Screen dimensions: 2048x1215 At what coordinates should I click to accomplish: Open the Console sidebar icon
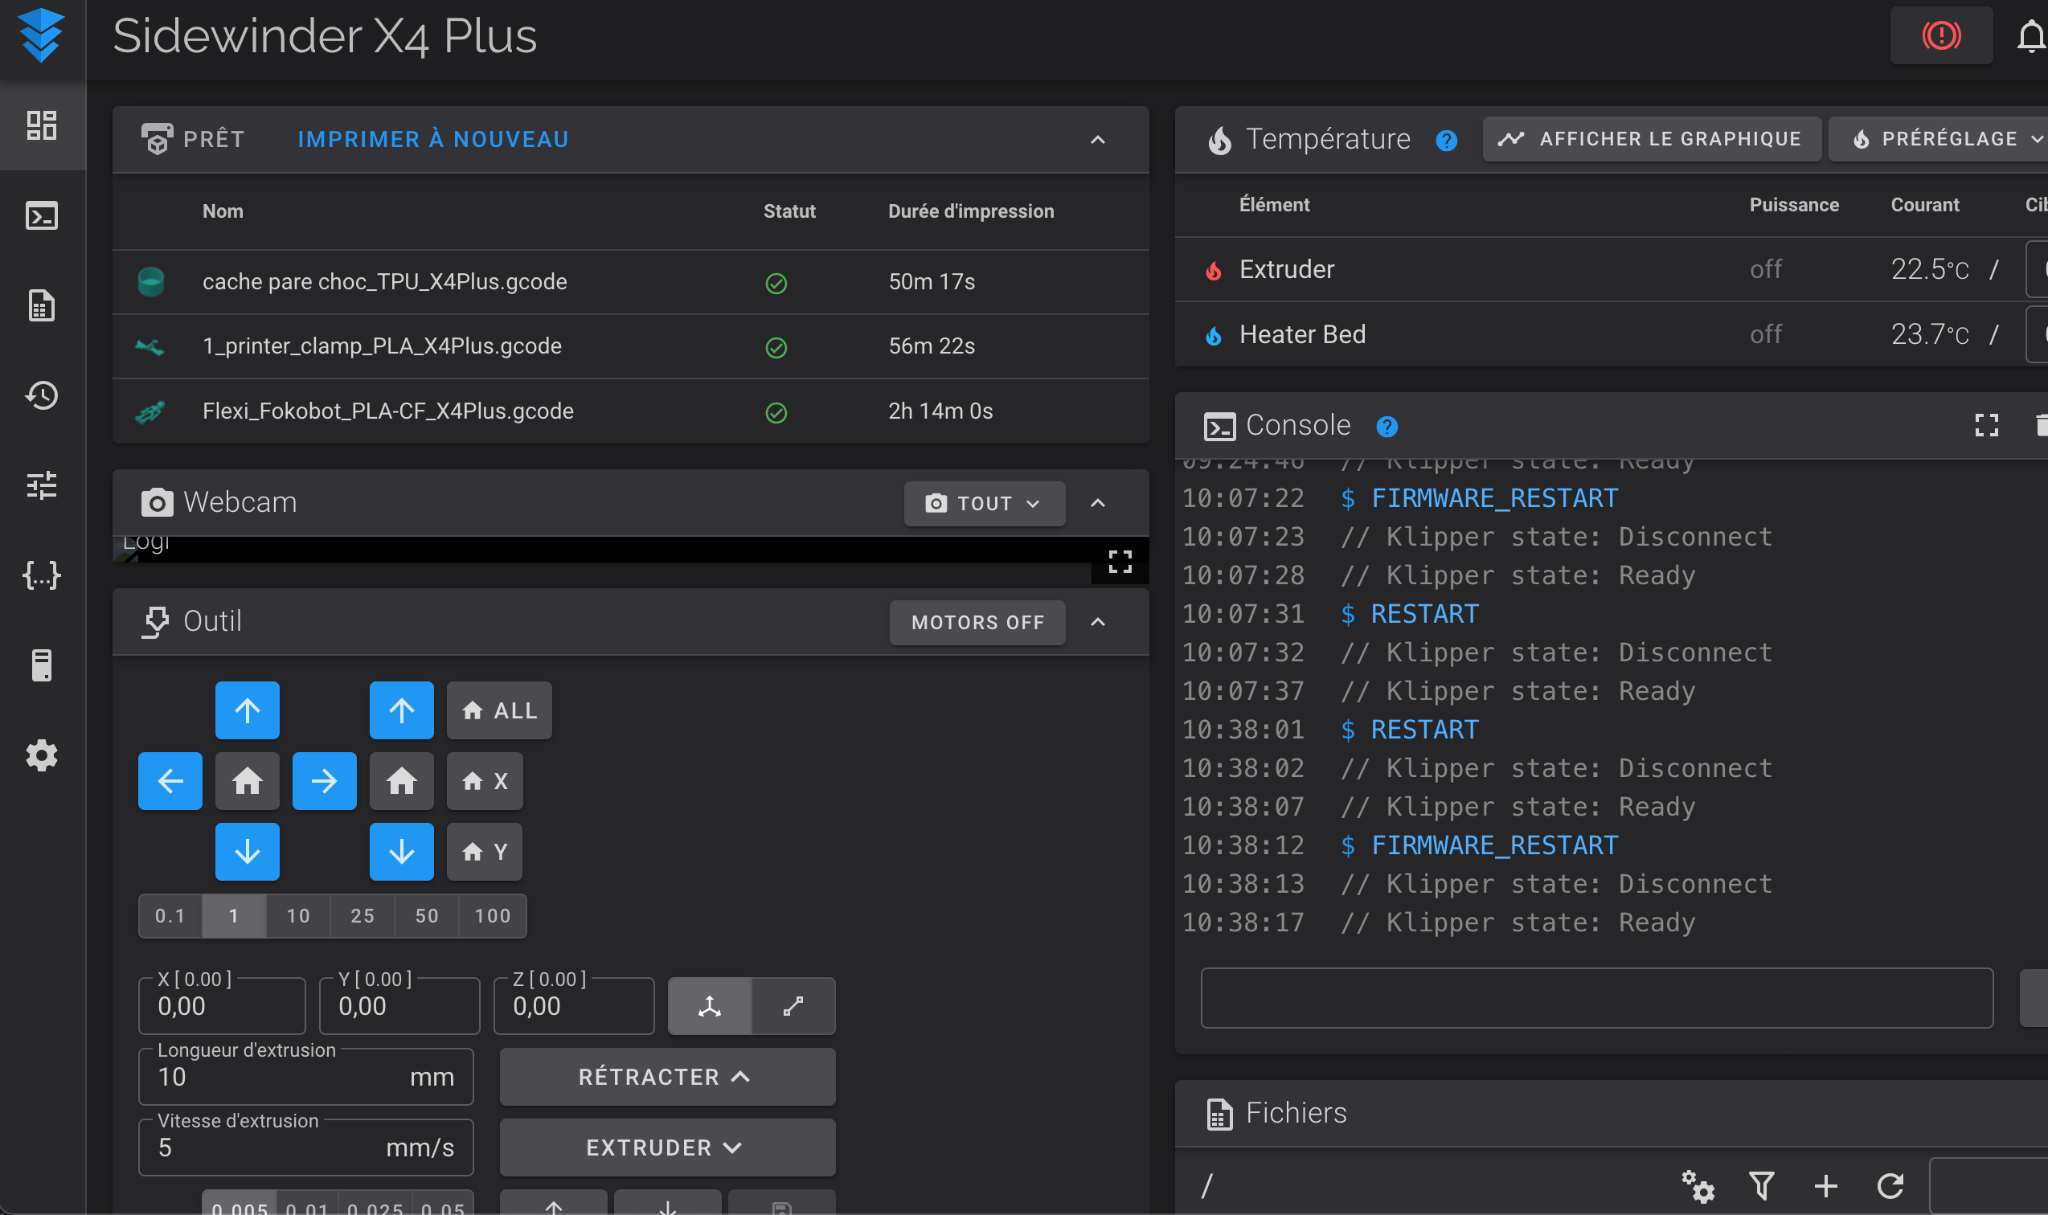click(41, 215)
